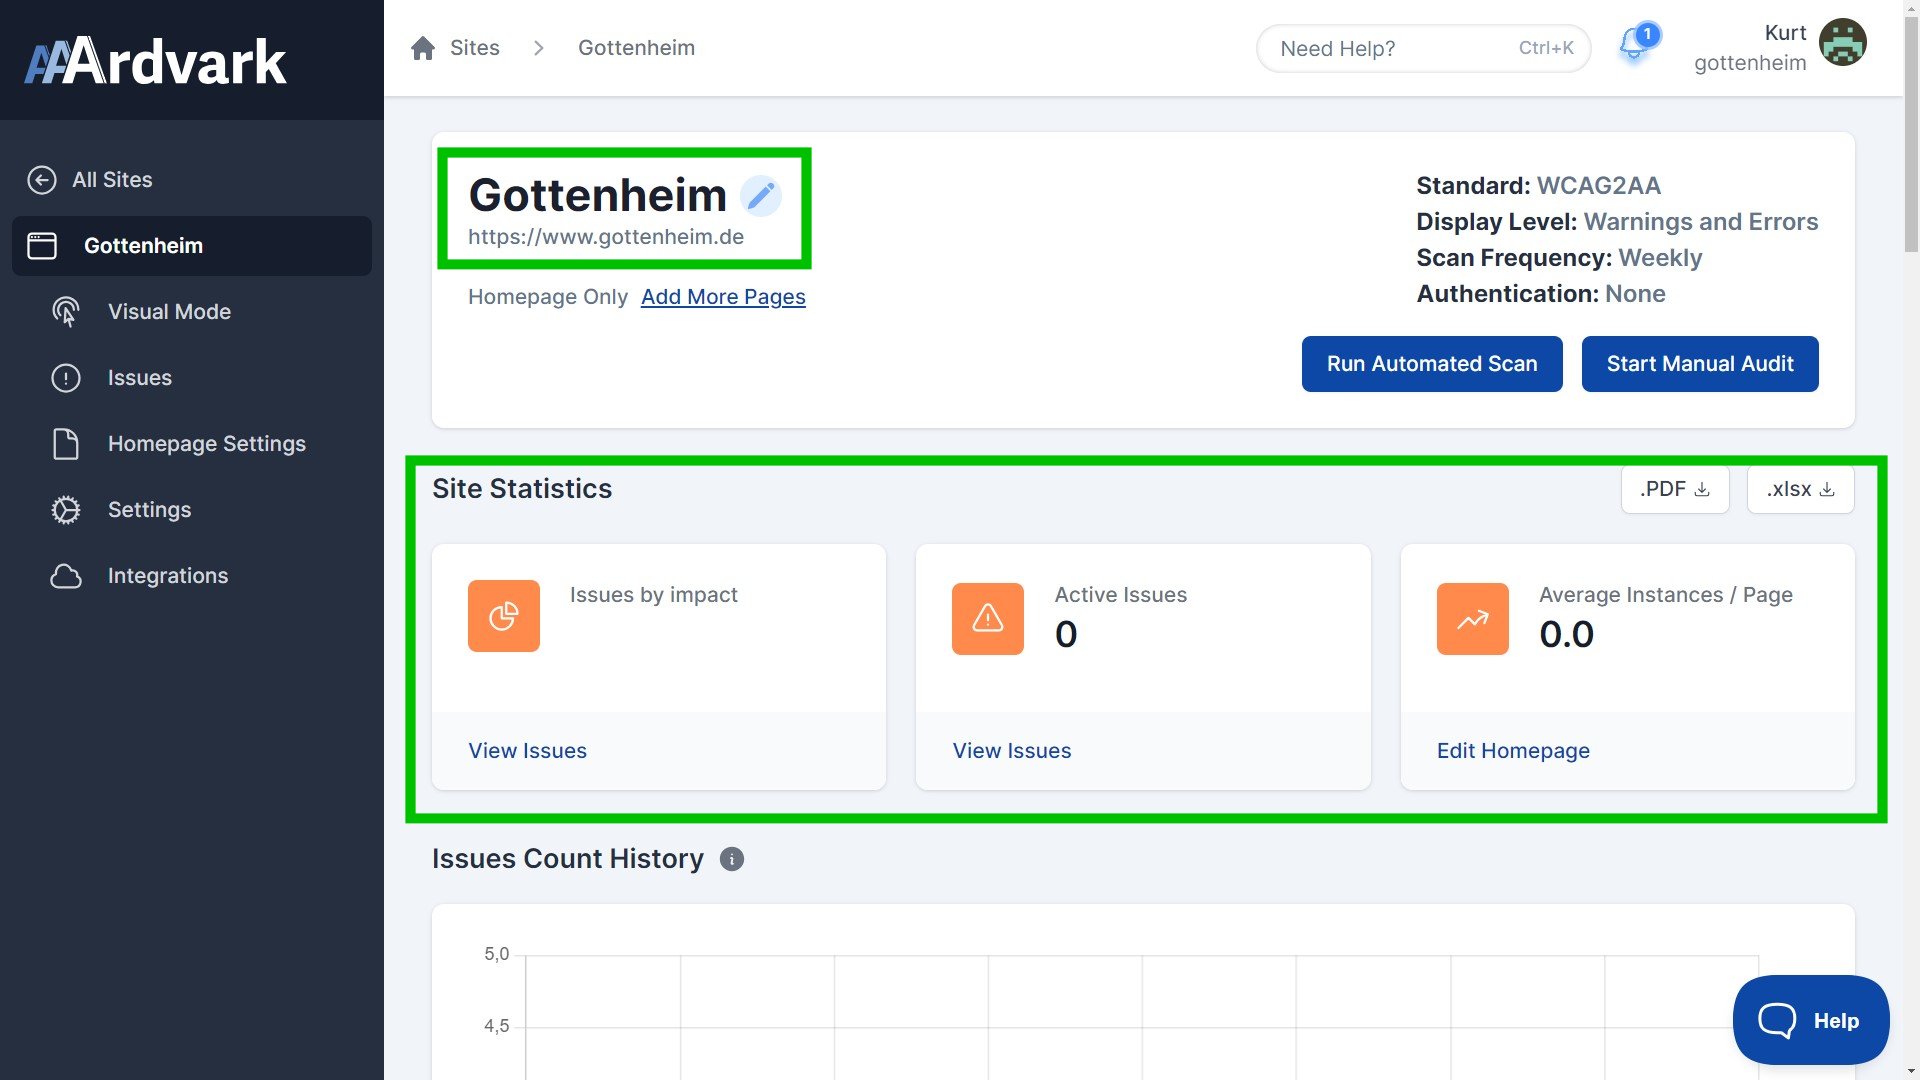This screenshot has height=1080, width=1920.
Task: Click the orange pie chart impact icon
Action: coord(503,616)
